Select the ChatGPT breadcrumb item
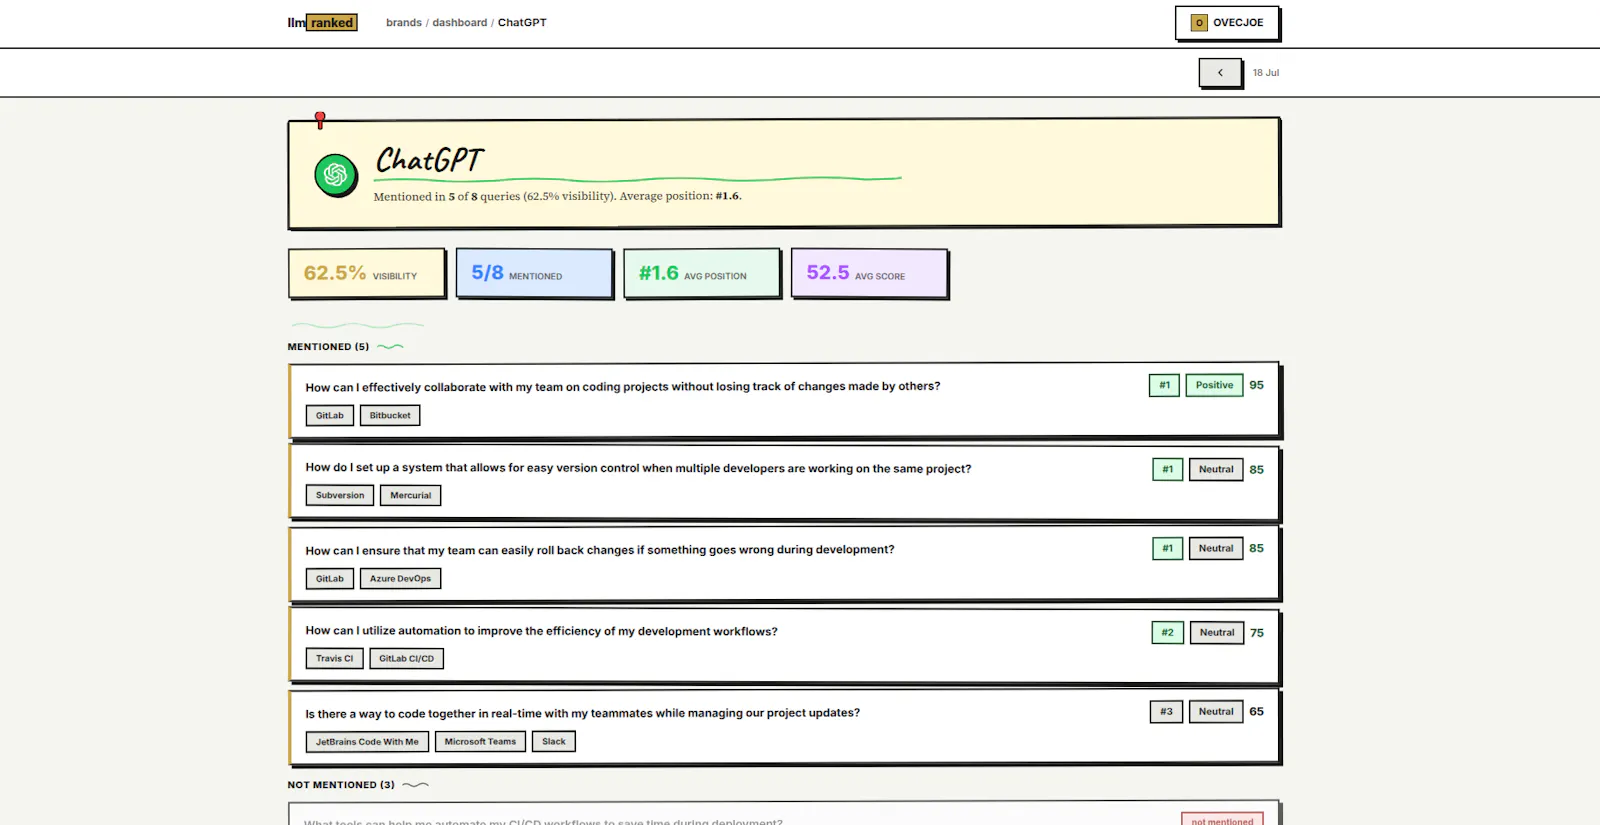 click(x=522, y=22)
